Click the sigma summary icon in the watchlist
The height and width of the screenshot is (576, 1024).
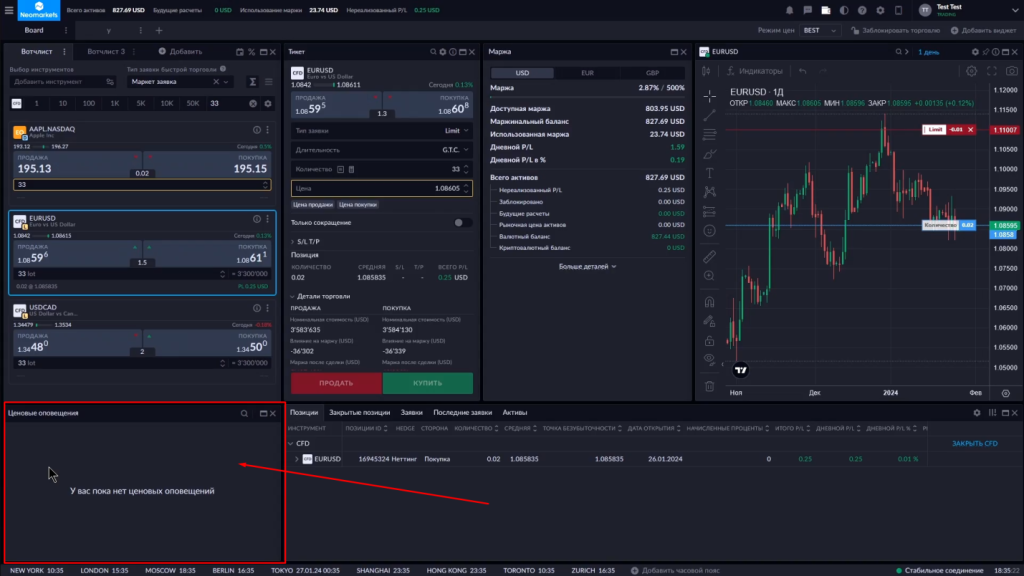pyautogui.click(x=253, y=82)
